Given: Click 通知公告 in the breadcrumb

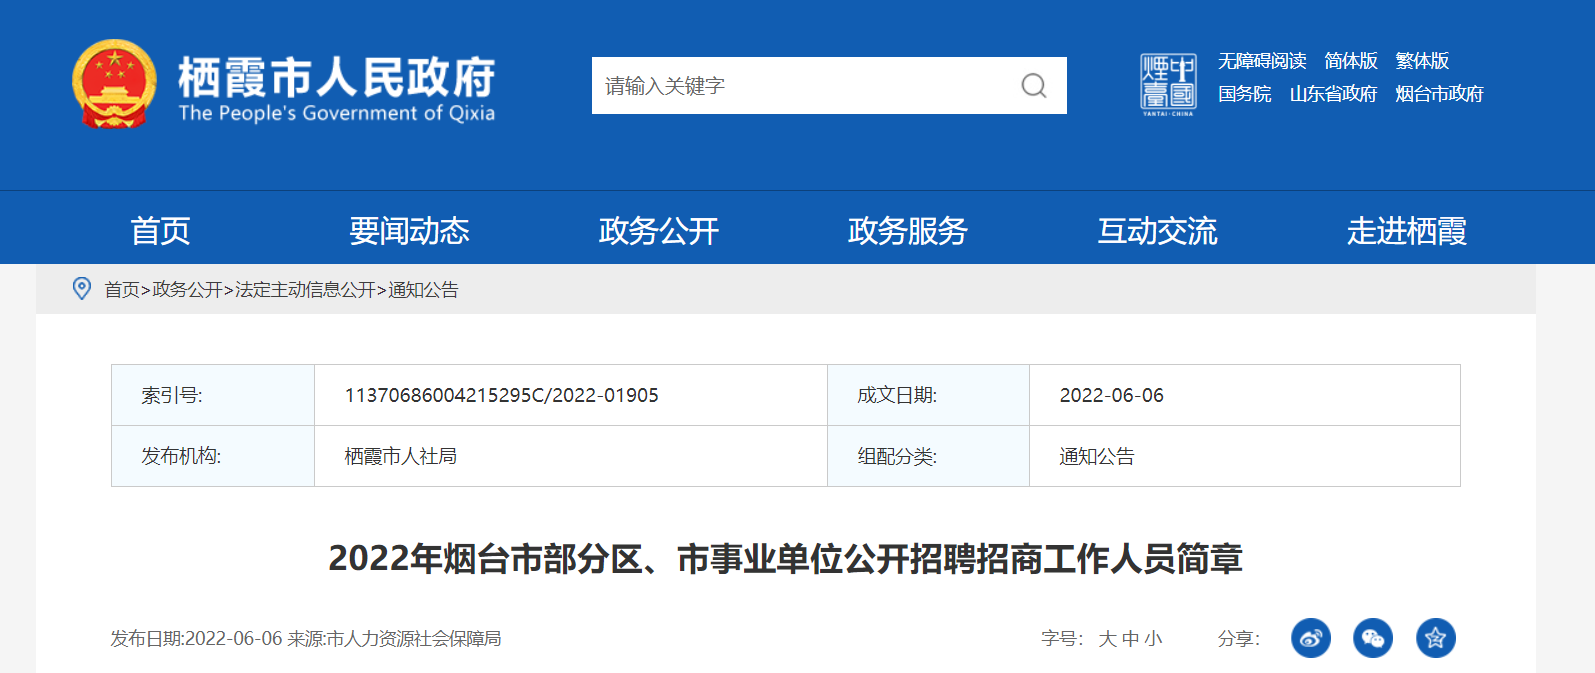Looking at the screenshot, I should pyautogui.click(x=423, y=290).
